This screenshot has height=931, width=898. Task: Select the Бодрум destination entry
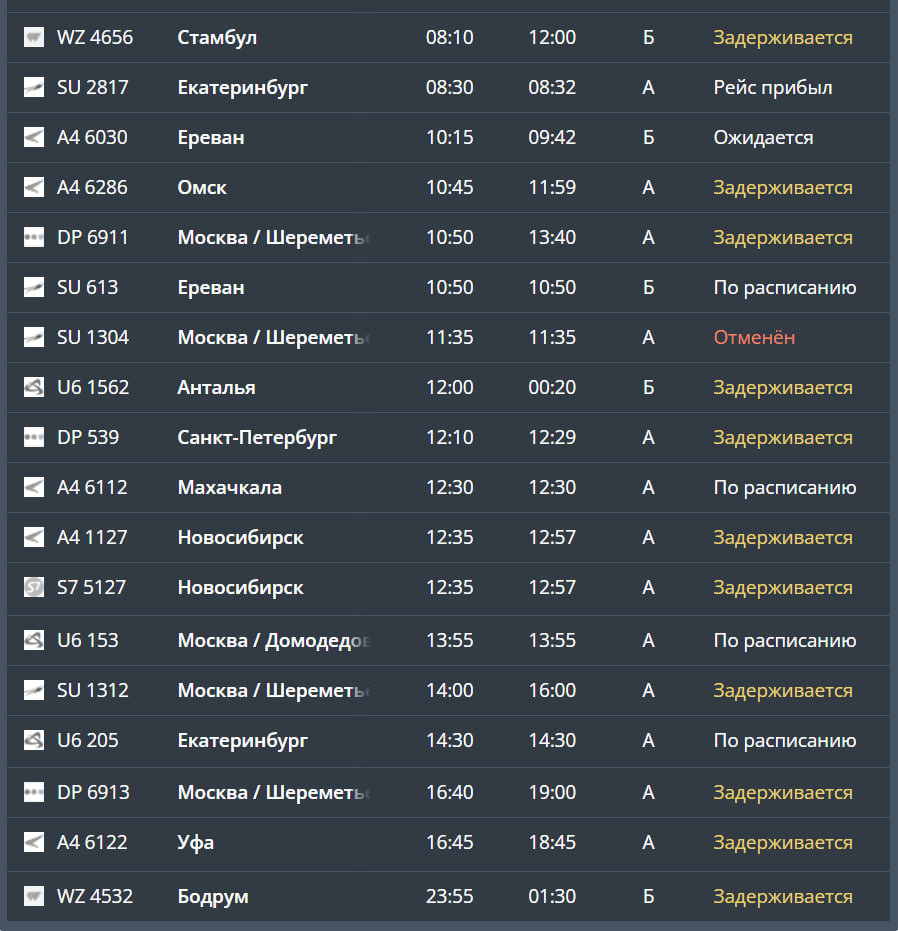213,896
